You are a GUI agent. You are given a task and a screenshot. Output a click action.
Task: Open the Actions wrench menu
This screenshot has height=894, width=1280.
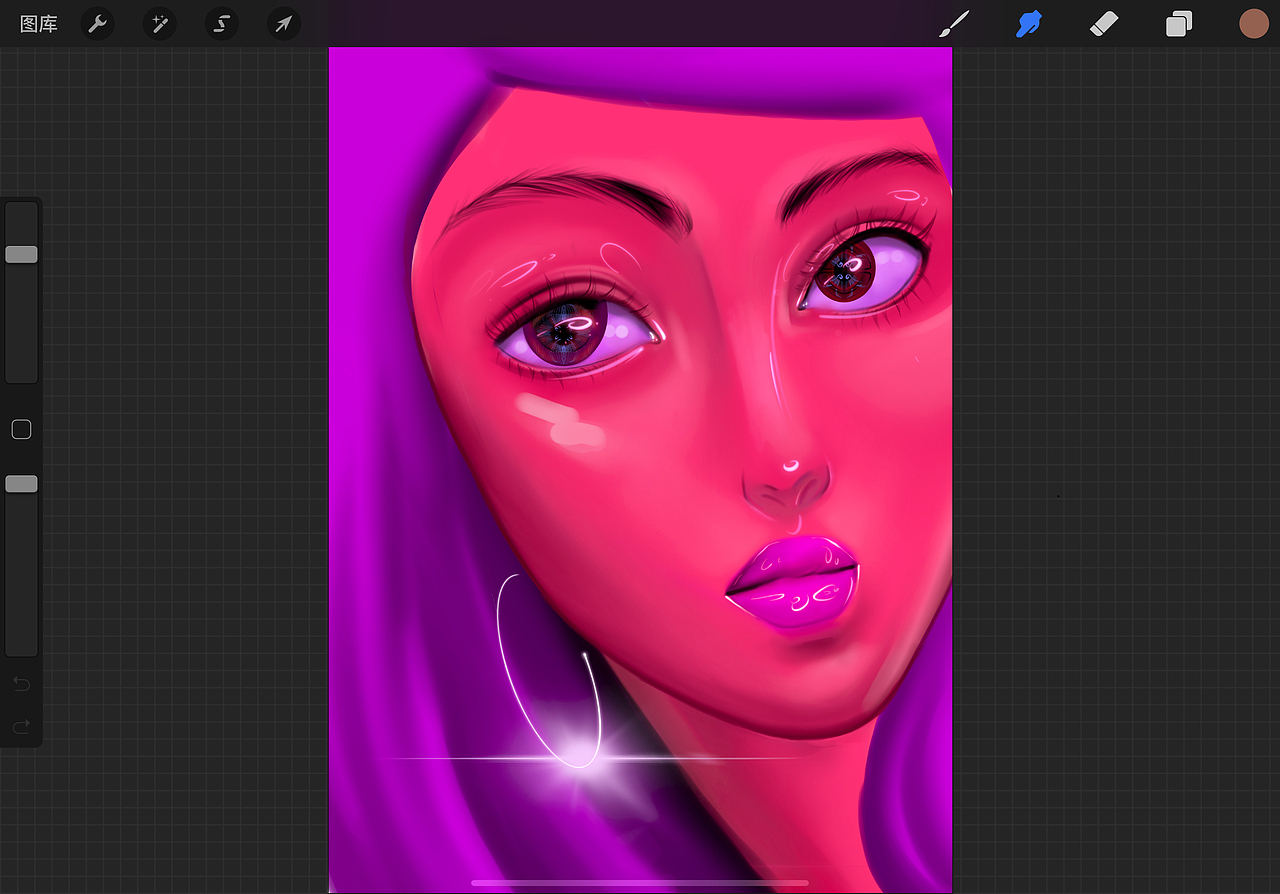pos(97,24)
